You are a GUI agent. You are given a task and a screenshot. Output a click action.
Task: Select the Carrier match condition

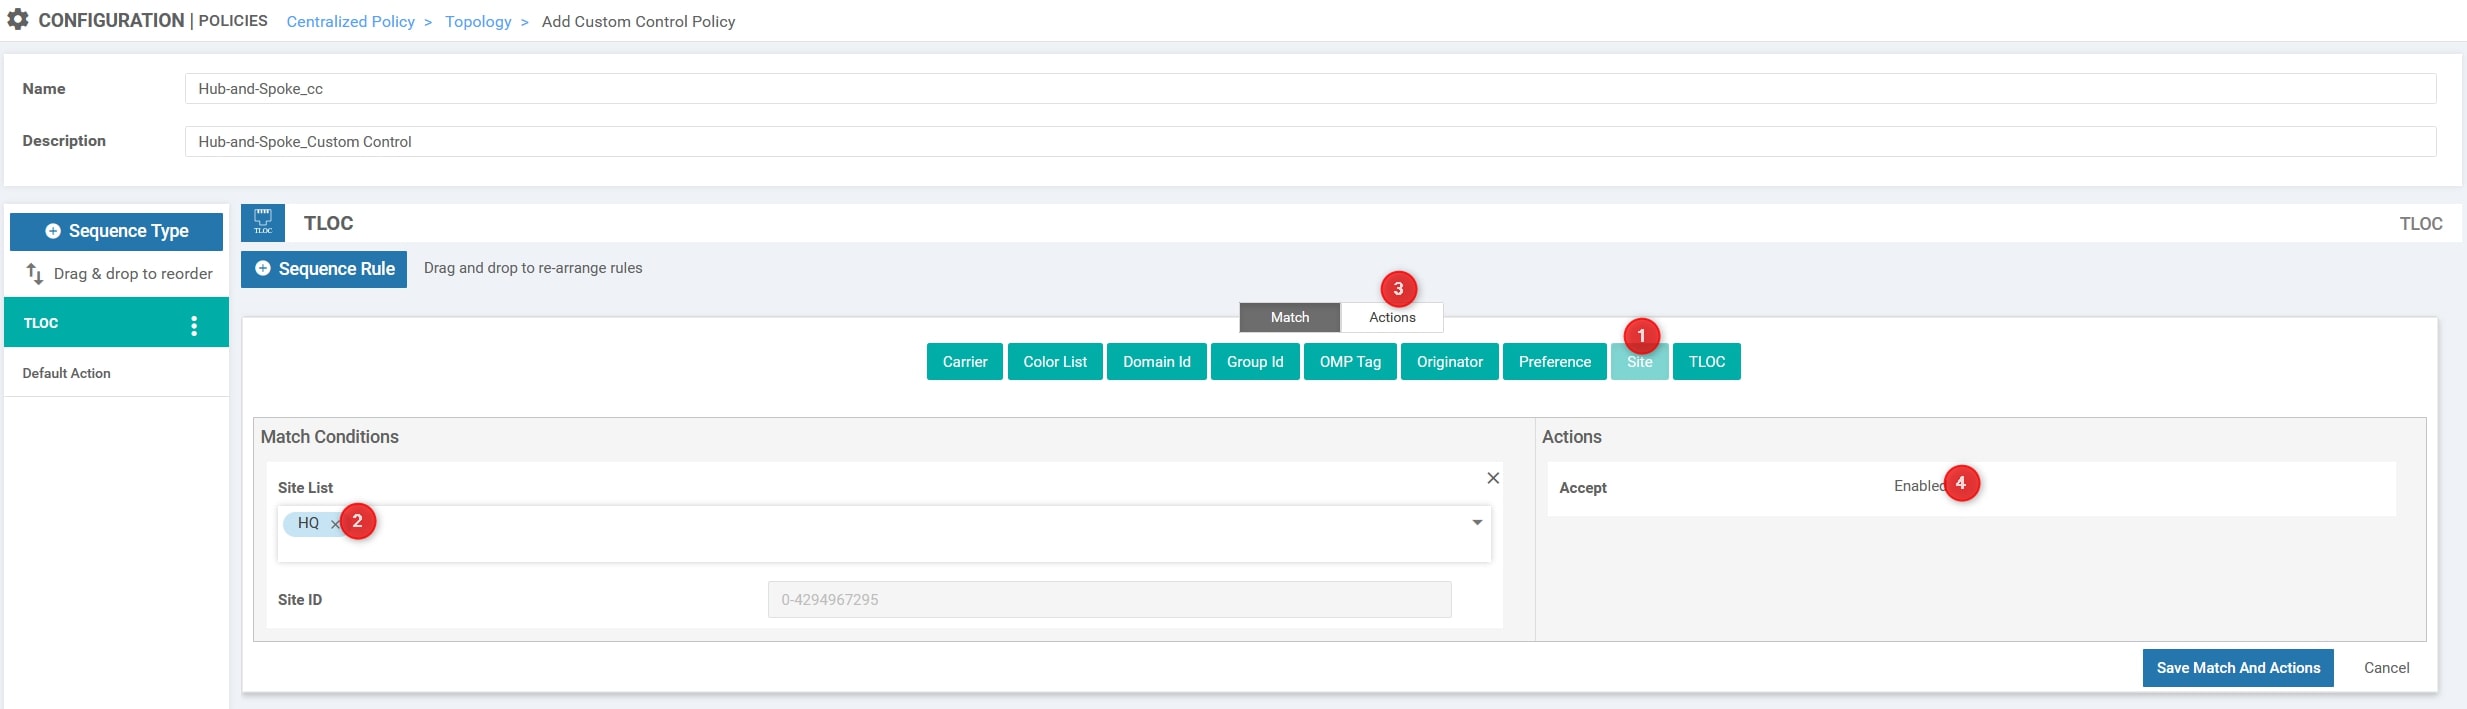point(964,362)
